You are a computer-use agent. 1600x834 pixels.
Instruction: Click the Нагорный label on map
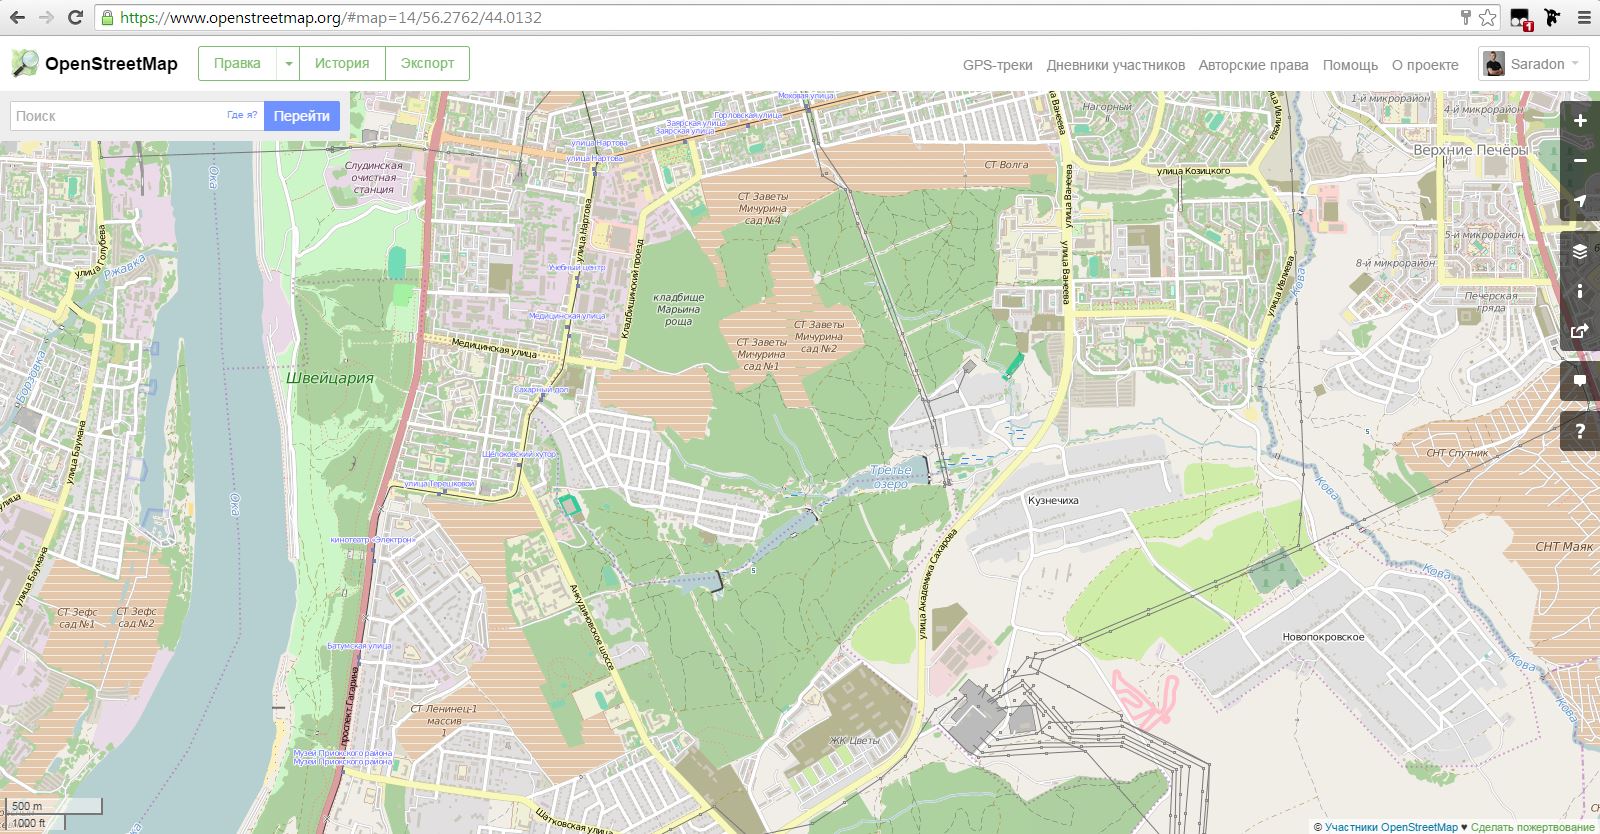coord(1107,107)
